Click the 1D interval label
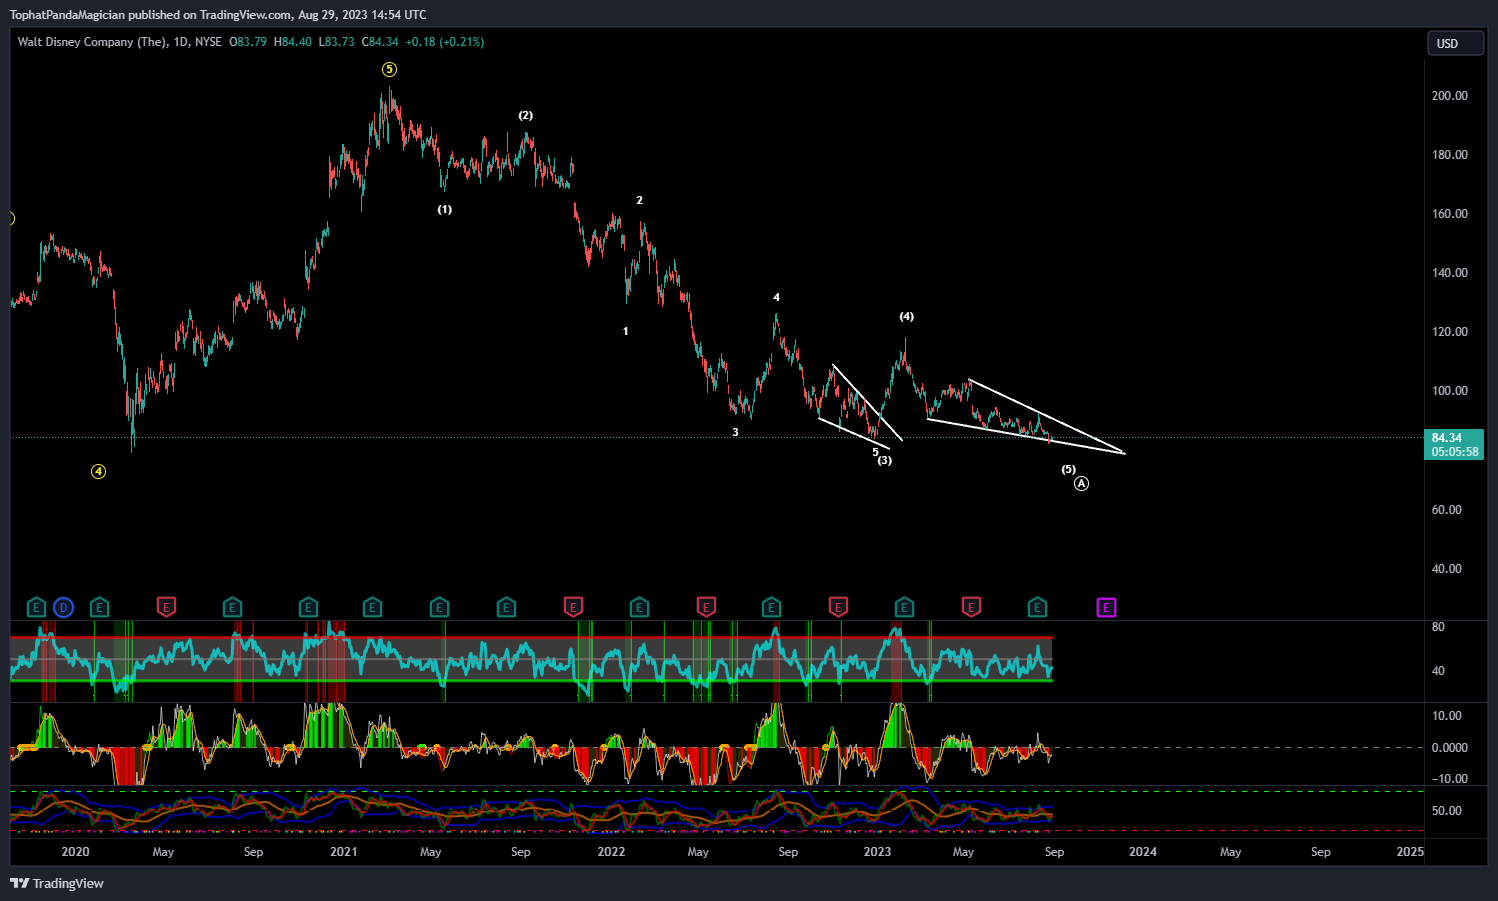 pyautogui.click(x=180, y=42)
